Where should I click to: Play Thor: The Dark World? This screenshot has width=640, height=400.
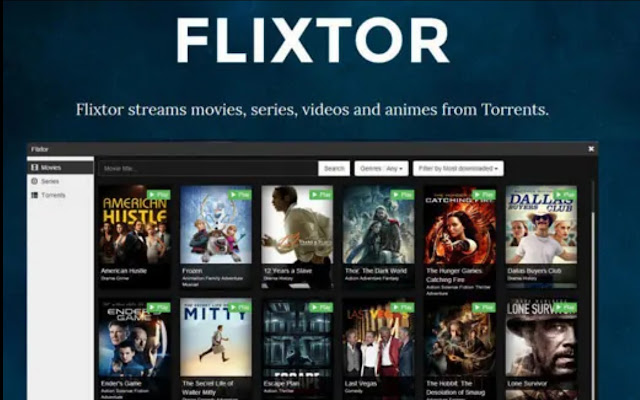[402, 195]
